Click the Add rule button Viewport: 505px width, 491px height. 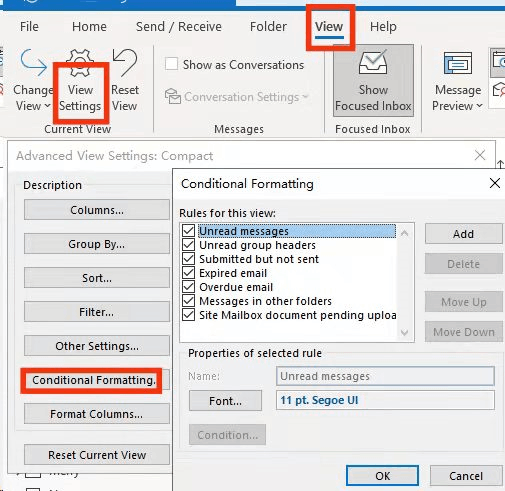pyautogui.click(x=463, y=234)
